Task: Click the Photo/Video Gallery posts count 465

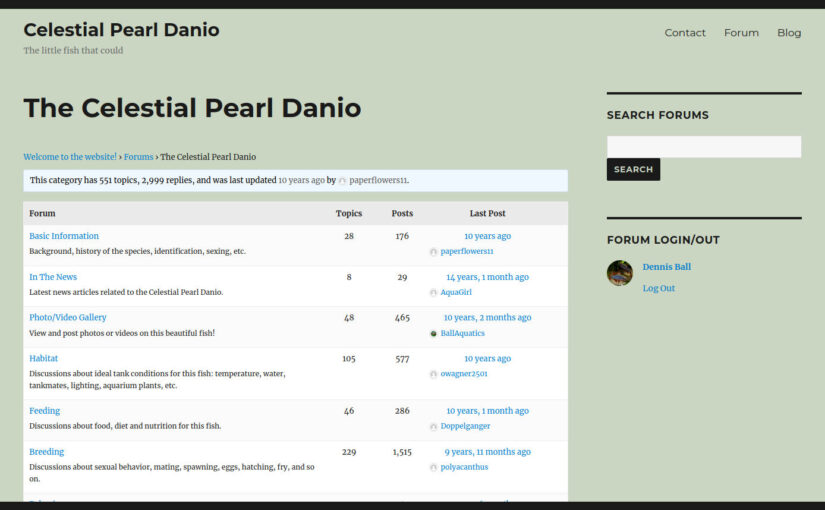Action: pyautogui.click(x=402, y=317)
